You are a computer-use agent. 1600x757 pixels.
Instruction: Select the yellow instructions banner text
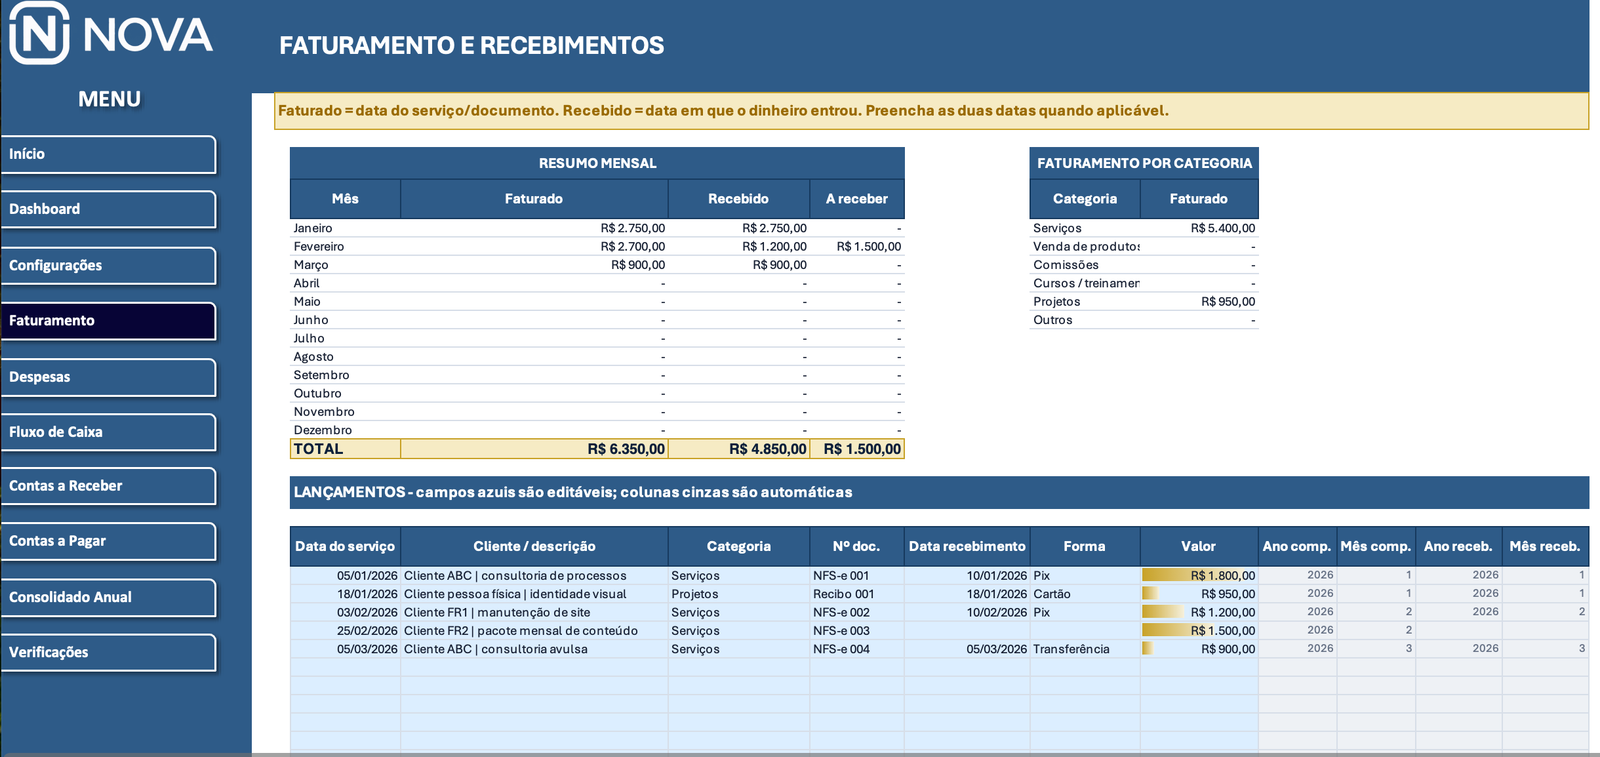(x=723, y=111)
